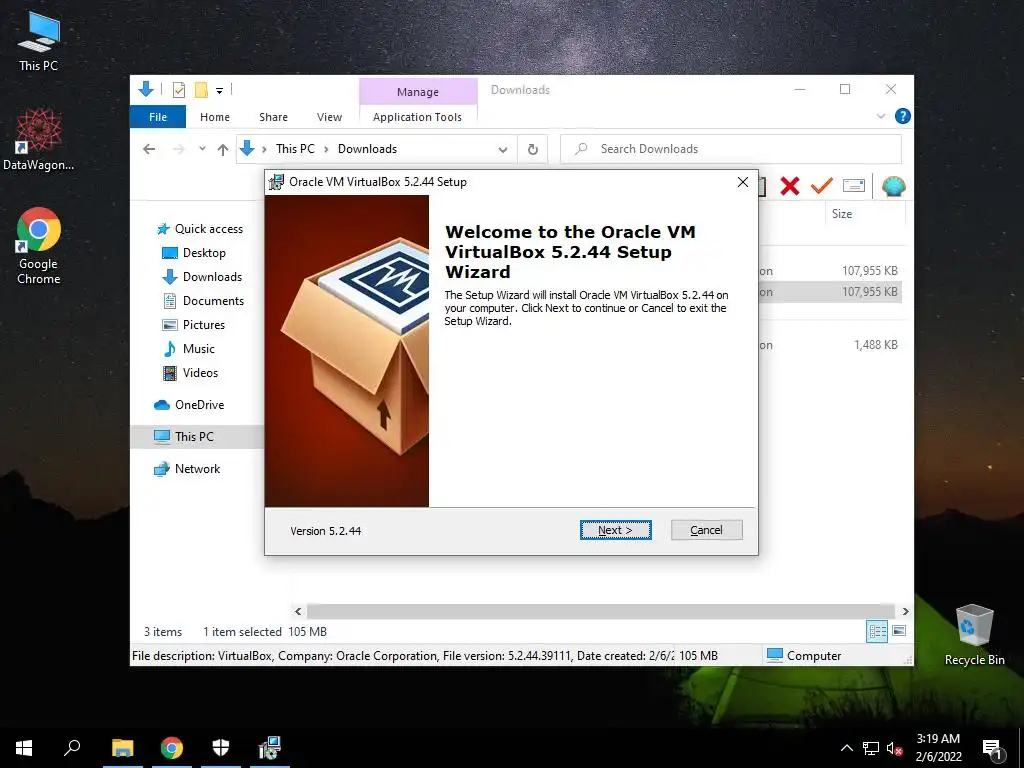Click Google Chrome on the taskbar
1024x768 pixels.
point(172,748)
